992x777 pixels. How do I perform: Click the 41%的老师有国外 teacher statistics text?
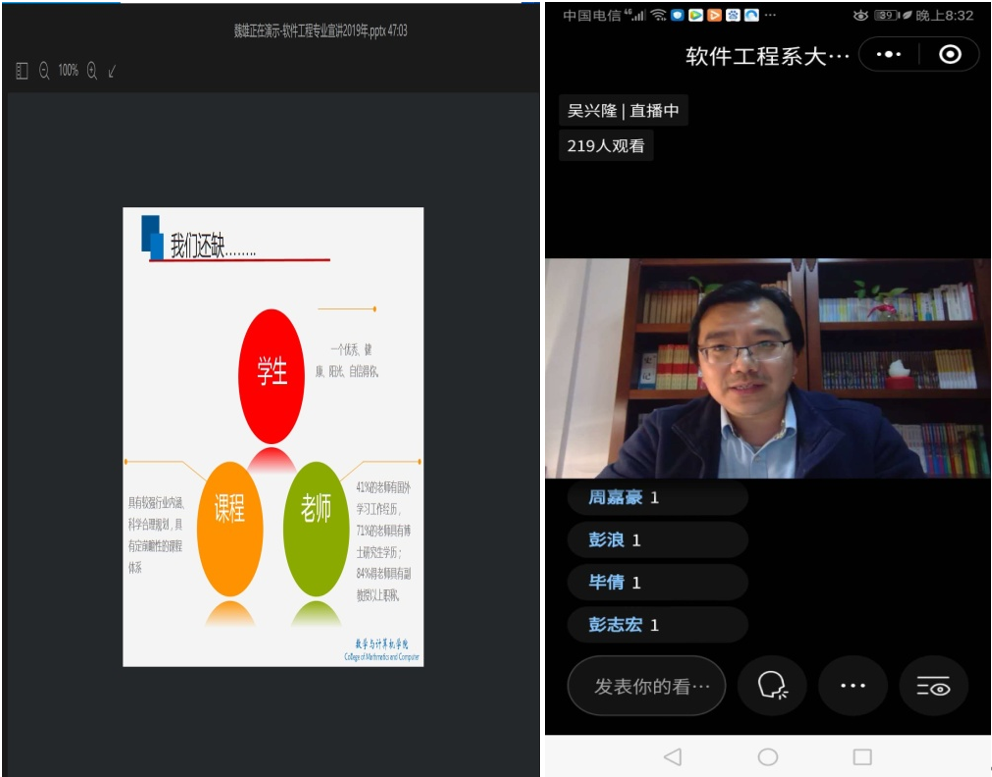point(383,542)
